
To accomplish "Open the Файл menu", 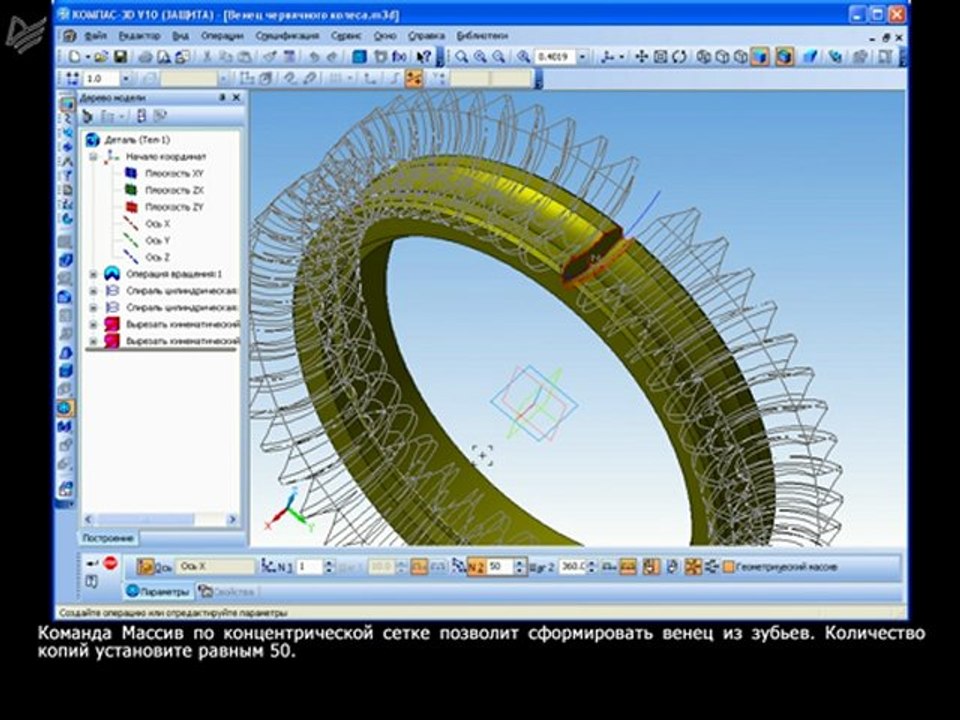I will click(x=96, y=36).
